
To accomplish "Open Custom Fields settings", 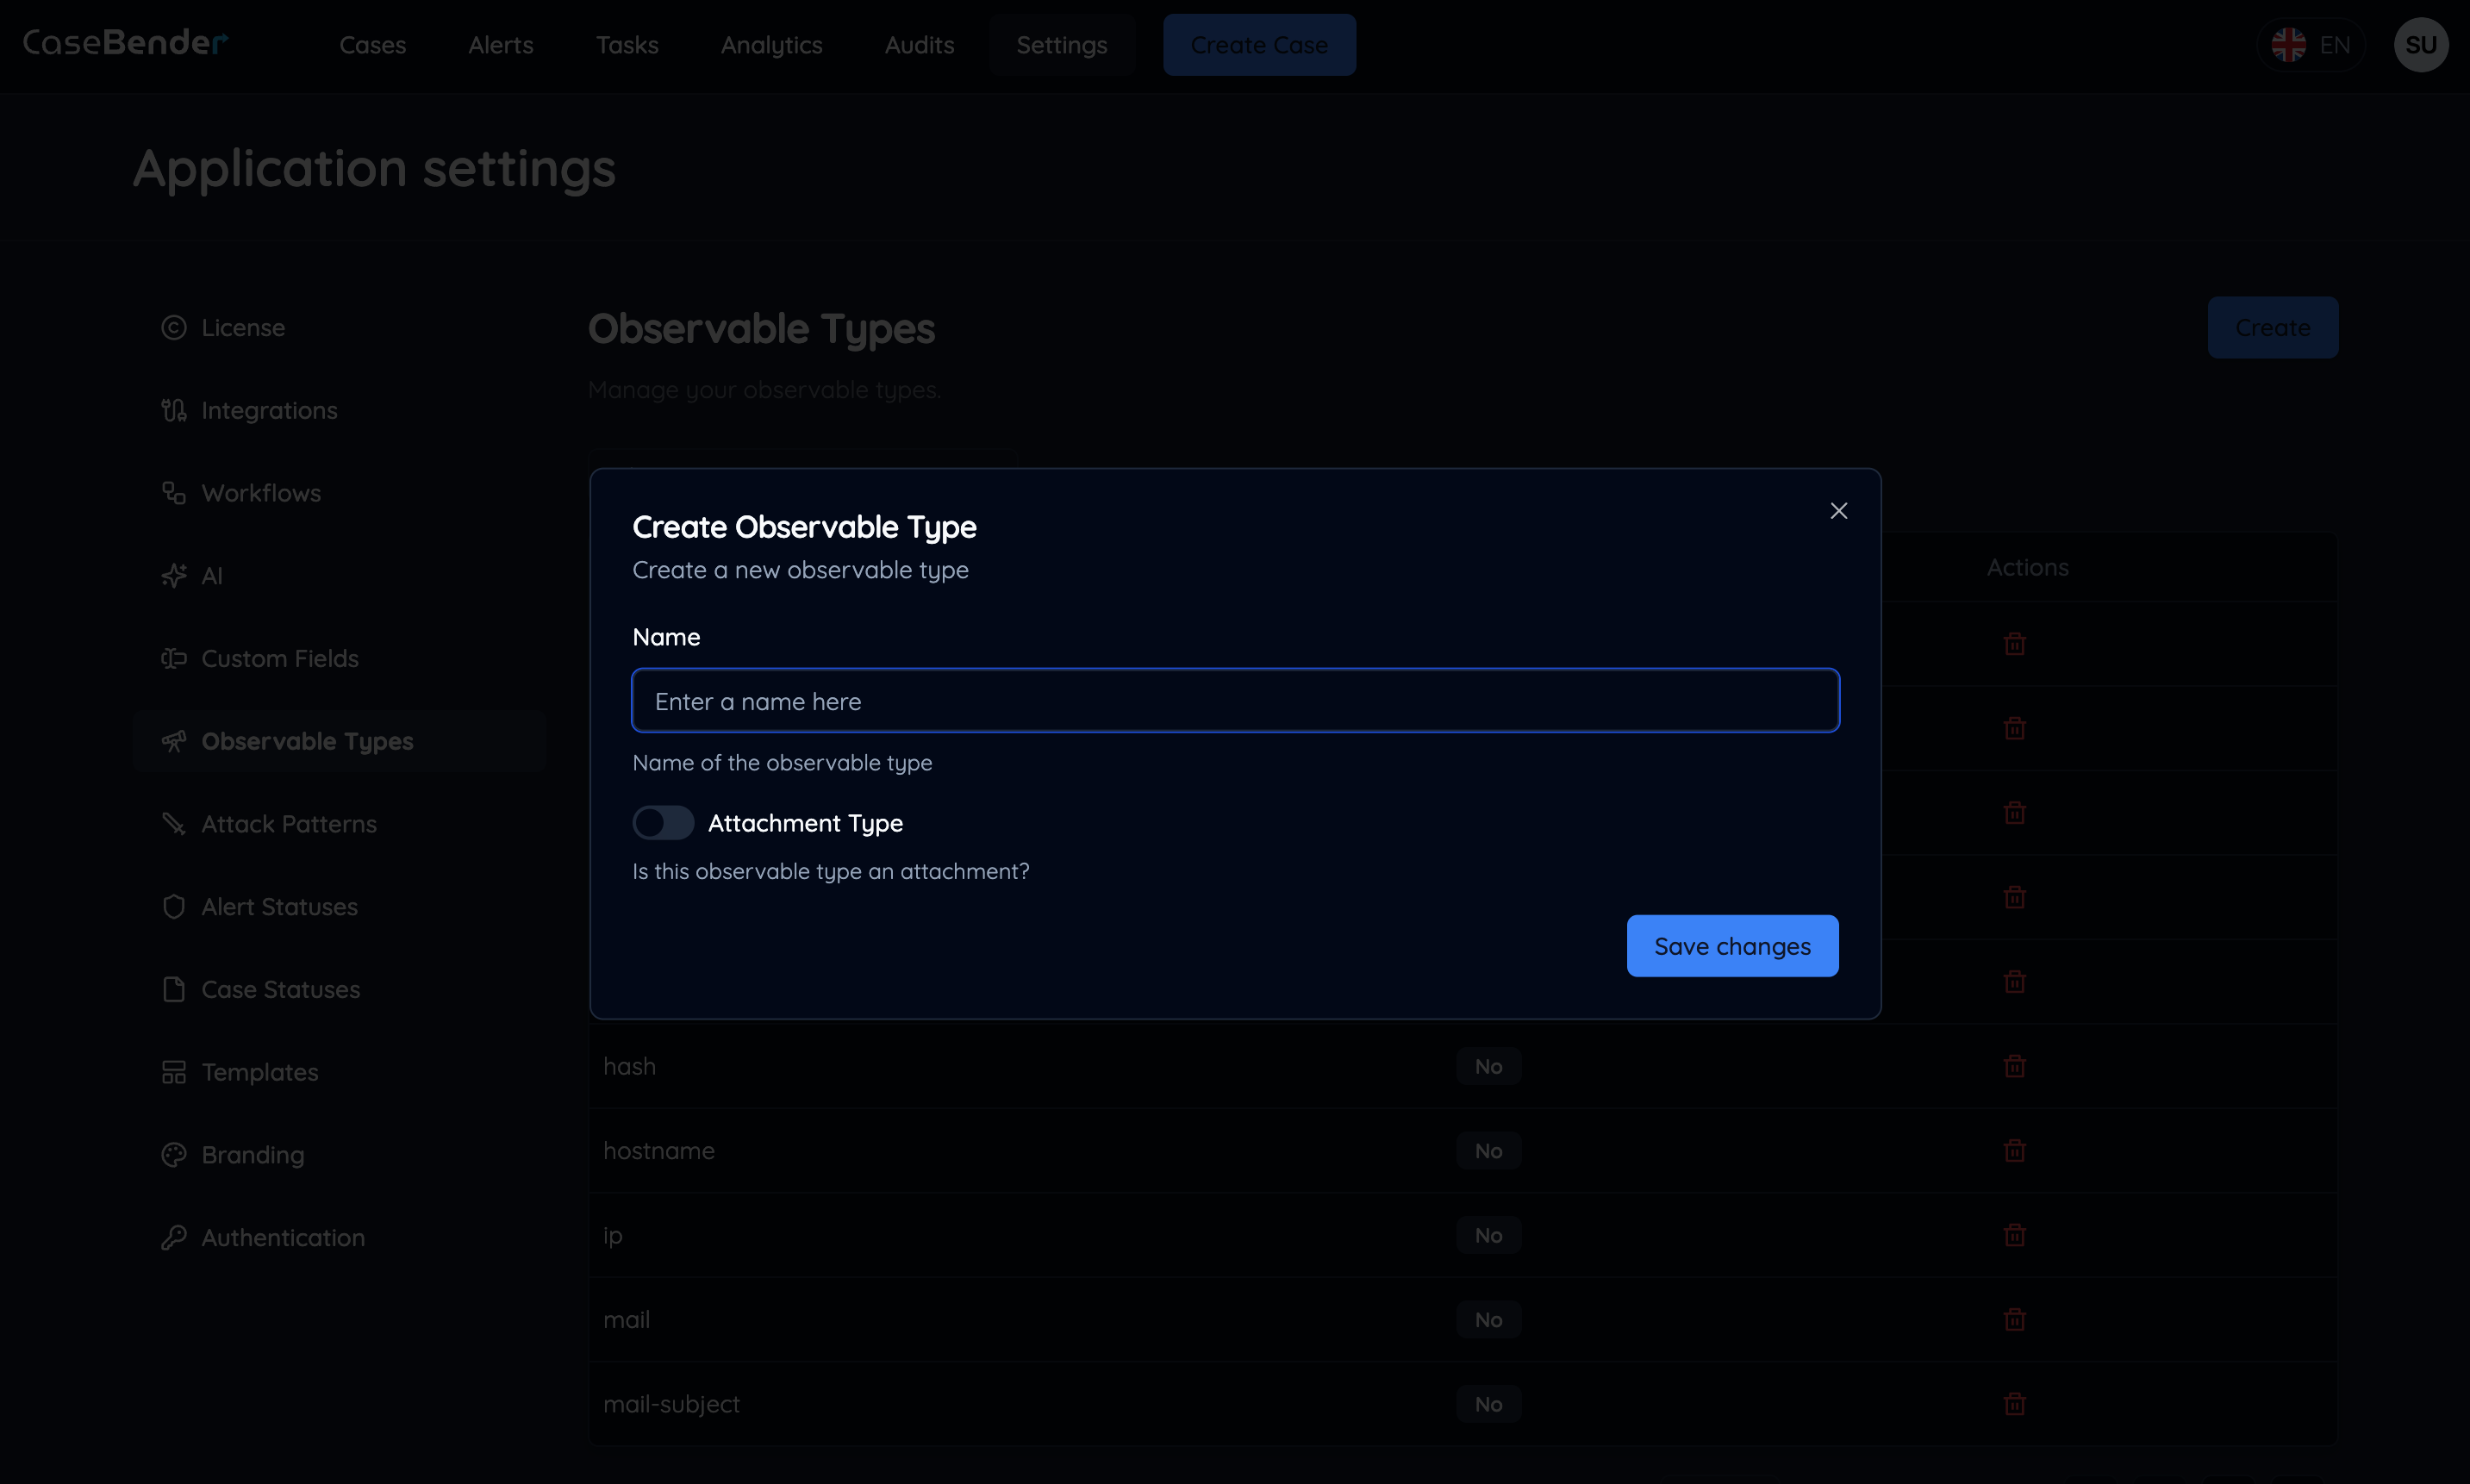I will coord(280,658).
